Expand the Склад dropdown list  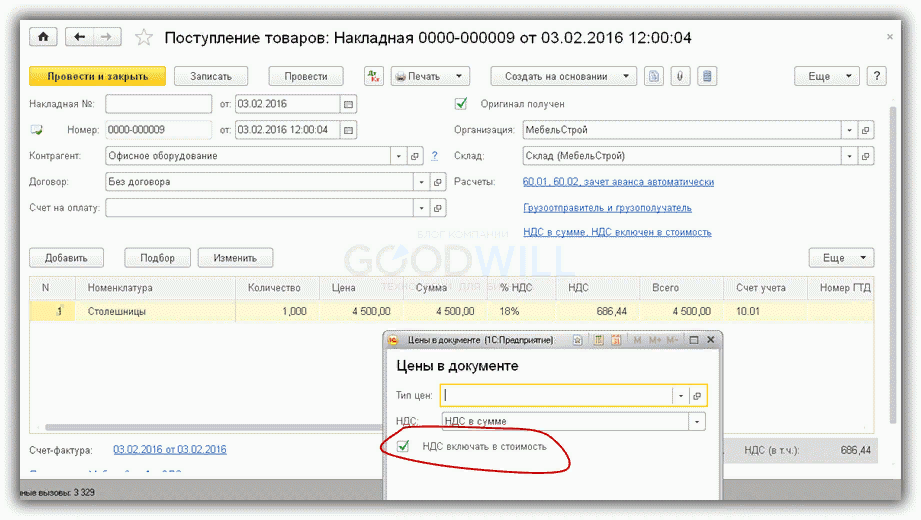(849, 156)
